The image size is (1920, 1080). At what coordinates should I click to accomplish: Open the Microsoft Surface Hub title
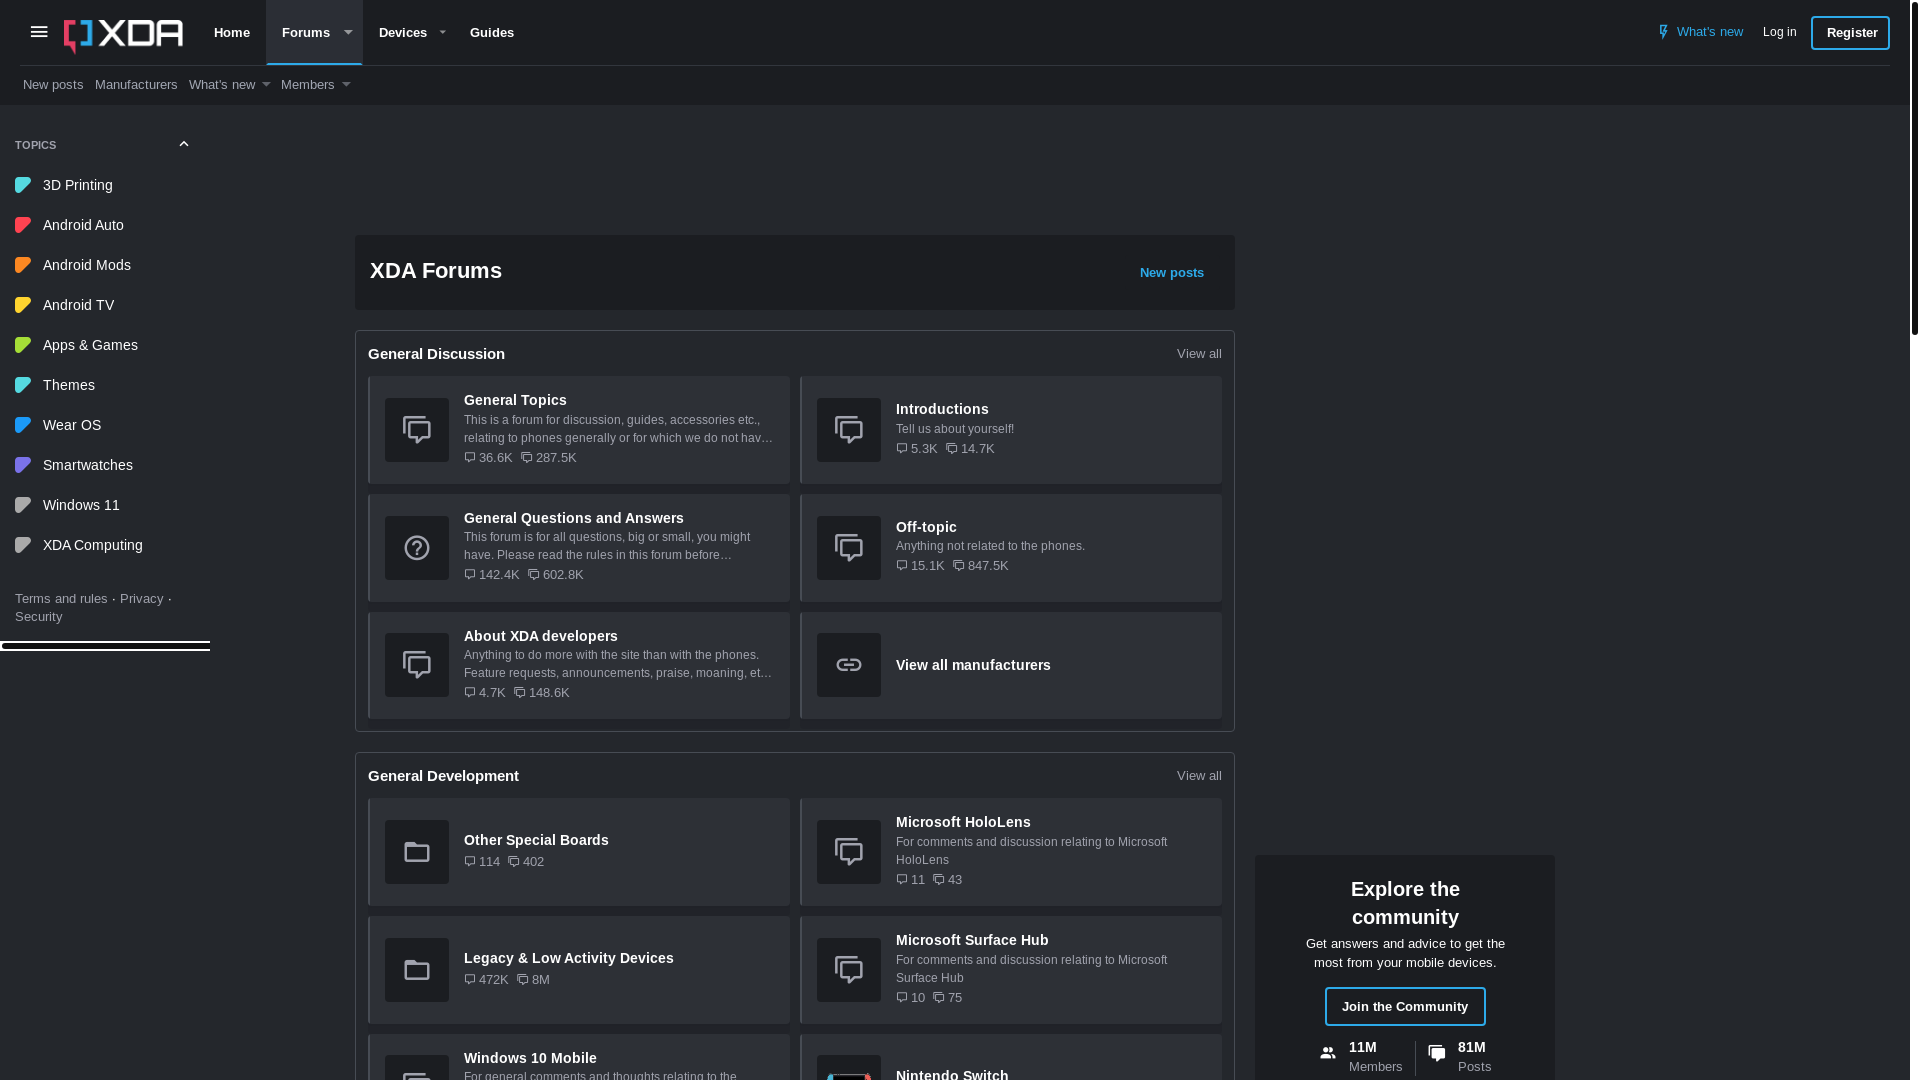(x=972, y=940)
